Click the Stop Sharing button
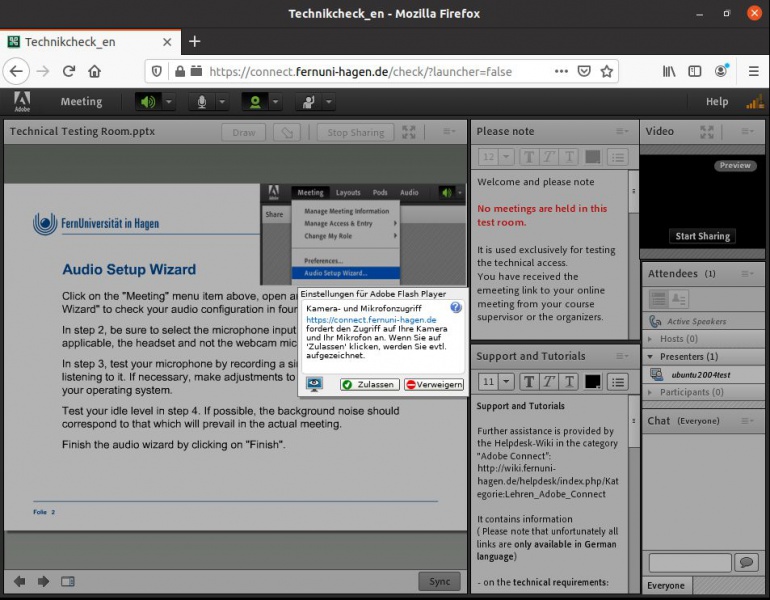The image size is (770, 600). tap(356, 133)
